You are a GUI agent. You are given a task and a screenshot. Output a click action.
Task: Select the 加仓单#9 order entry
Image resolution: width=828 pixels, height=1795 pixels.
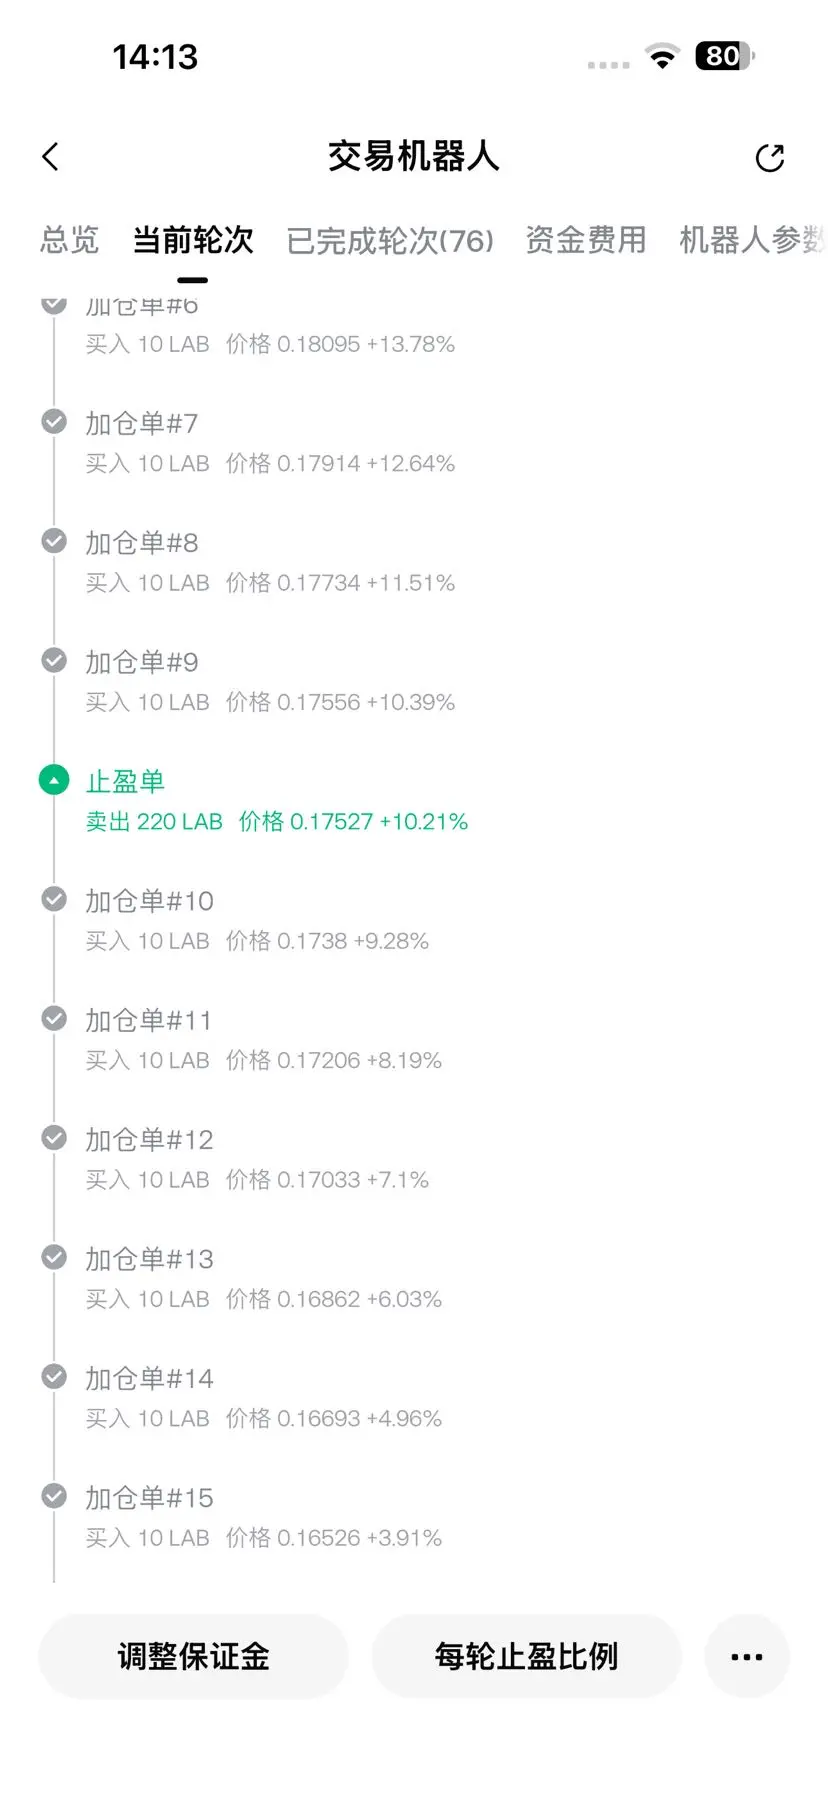pos(270,682)
